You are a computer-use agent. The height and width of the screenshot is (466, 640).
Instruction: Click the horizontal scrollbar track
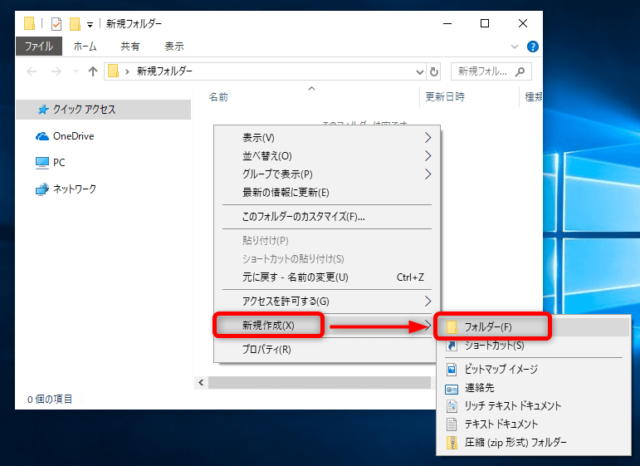[319, 382]
